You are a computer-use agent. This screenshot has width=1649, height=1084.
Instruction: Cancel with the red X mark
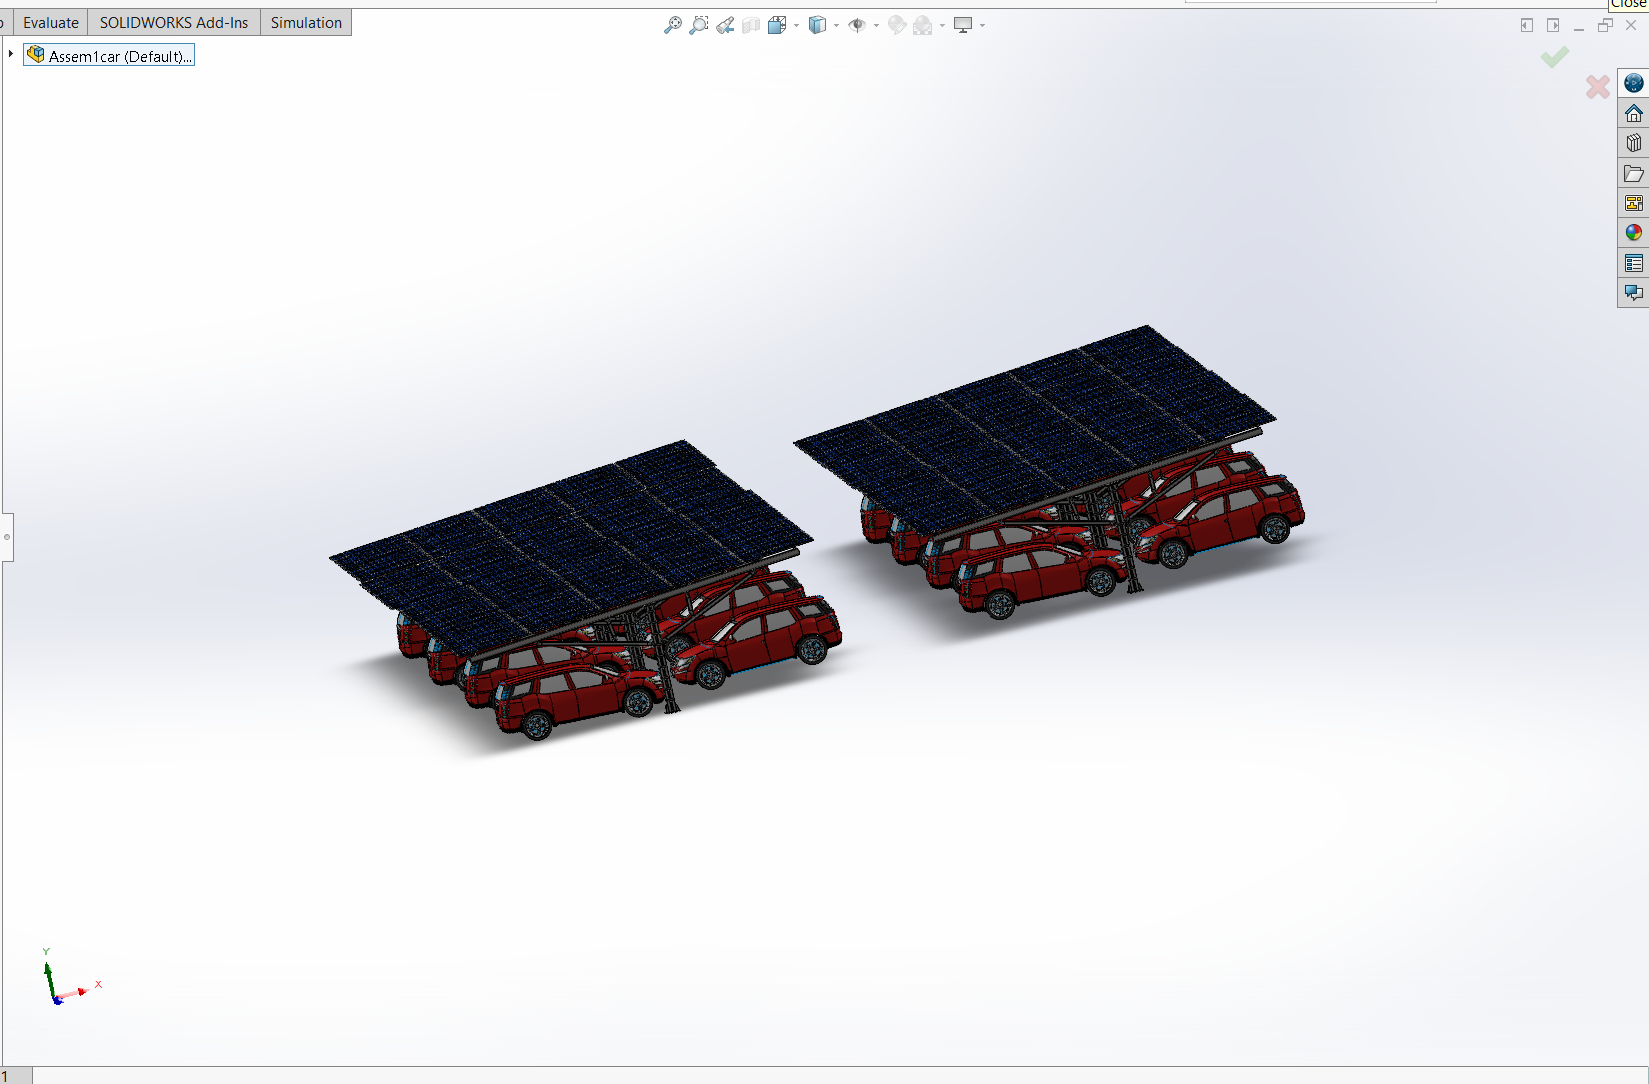click(x=1597, y=87)
